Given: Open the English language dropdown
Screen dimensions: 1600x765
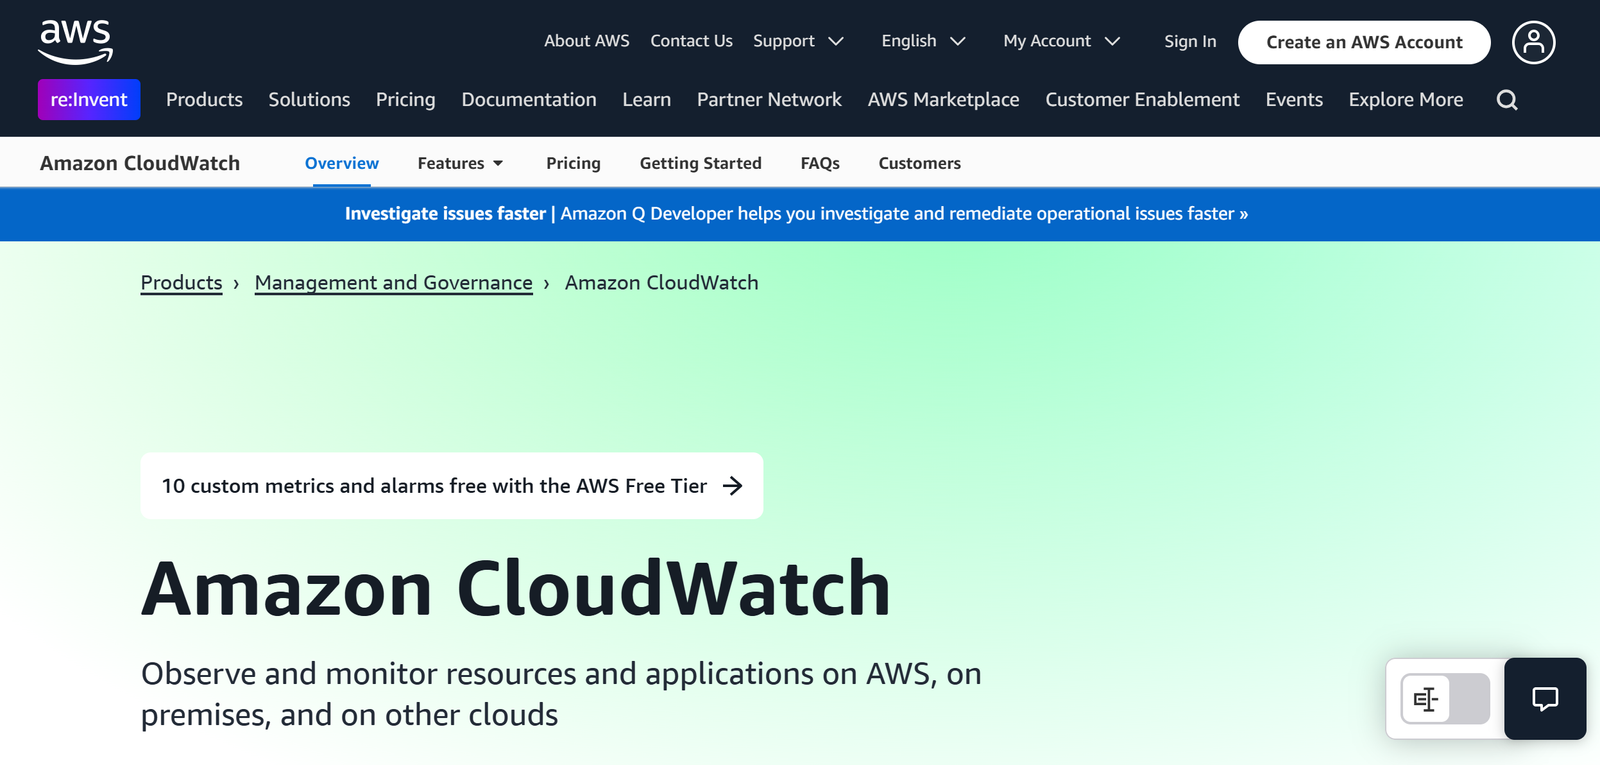Looking at the screenshot, I should point(923,41).
